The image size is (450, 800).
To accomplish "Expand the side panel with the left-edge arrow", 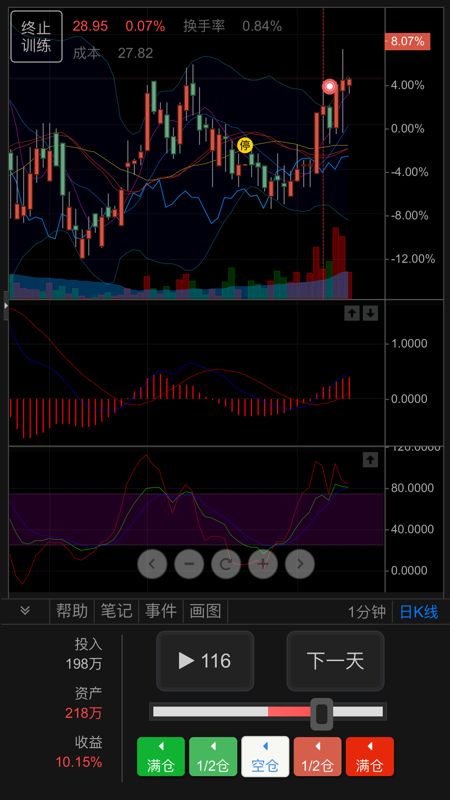I will 6,306.
